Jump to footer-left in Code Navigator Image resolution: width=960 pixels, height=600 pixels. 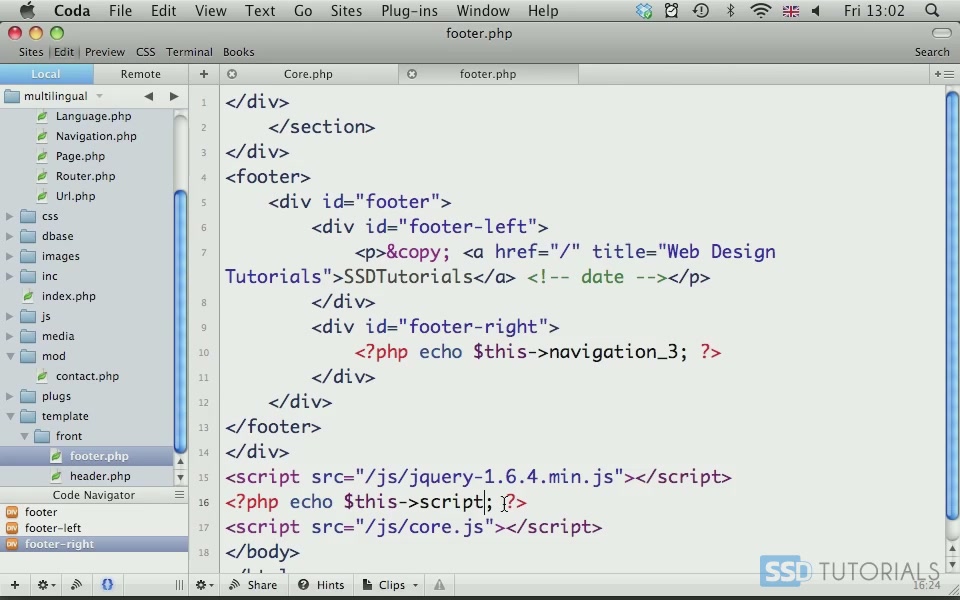click(x=53, y=528)
